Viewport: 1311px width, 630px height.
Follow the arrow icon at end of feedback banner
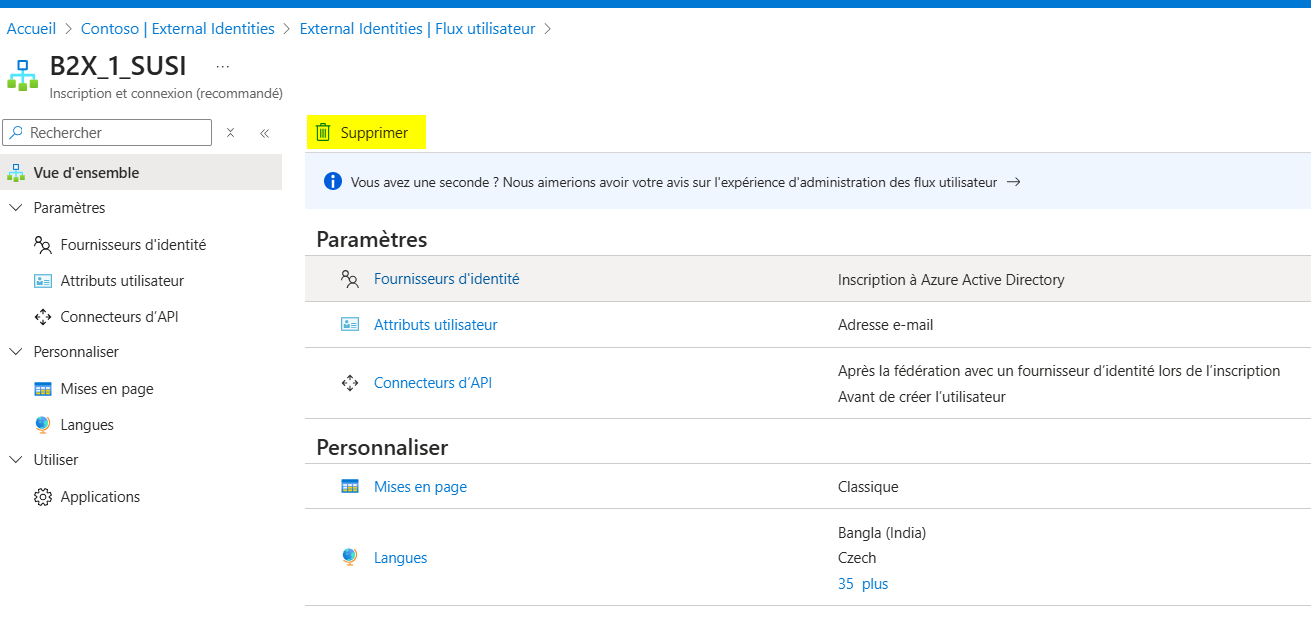1013,182
